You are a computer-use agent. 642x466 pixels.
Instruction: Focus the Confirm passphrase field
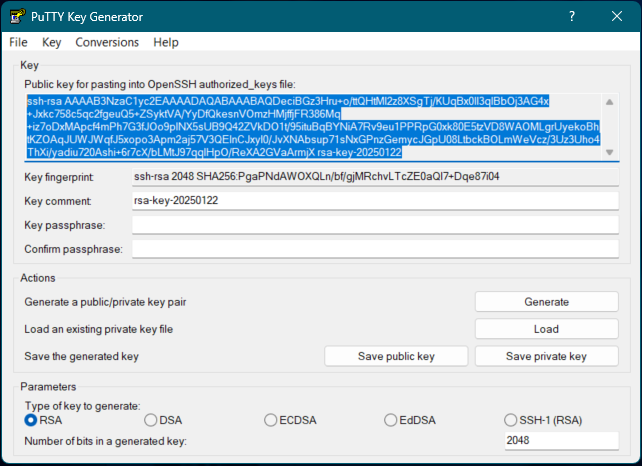click(x=375, y=249)
